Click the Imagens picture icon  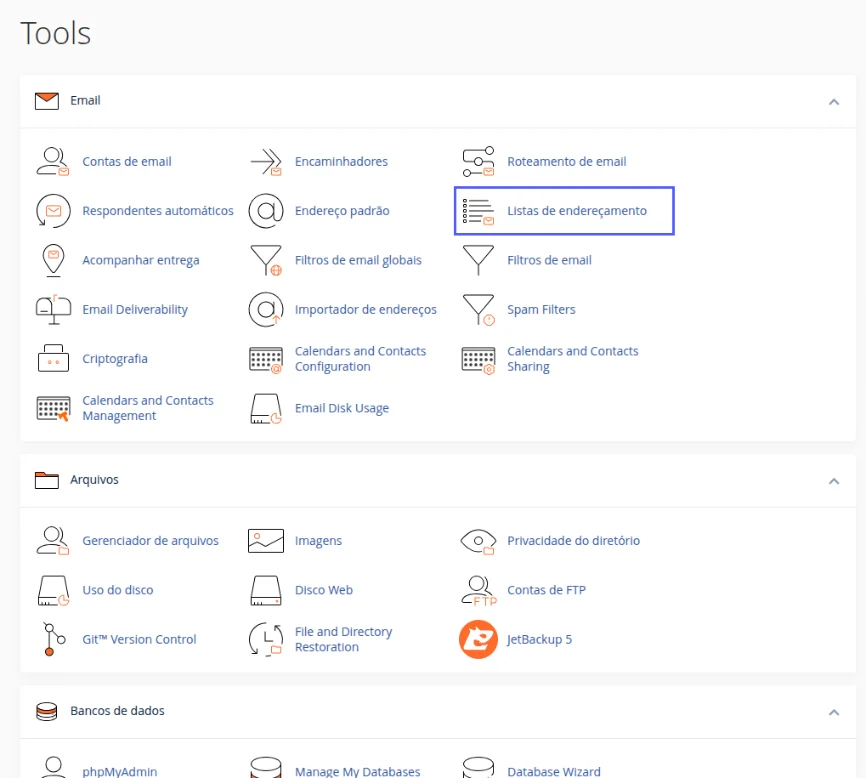click(x=266, y=541)
